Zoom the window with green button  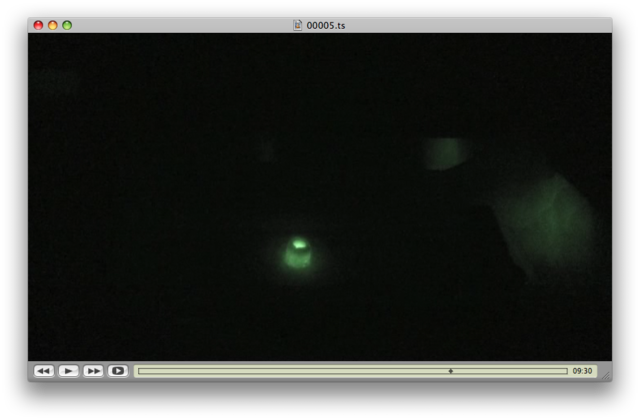(x=67, y=25)
